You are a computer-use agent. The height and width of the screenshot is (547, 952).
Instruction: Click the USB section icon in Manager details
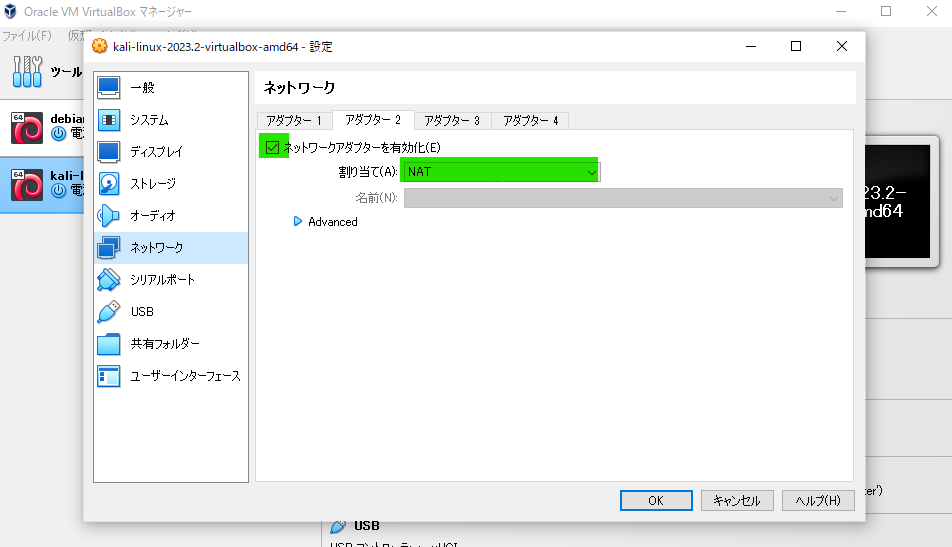coord(338,526)
